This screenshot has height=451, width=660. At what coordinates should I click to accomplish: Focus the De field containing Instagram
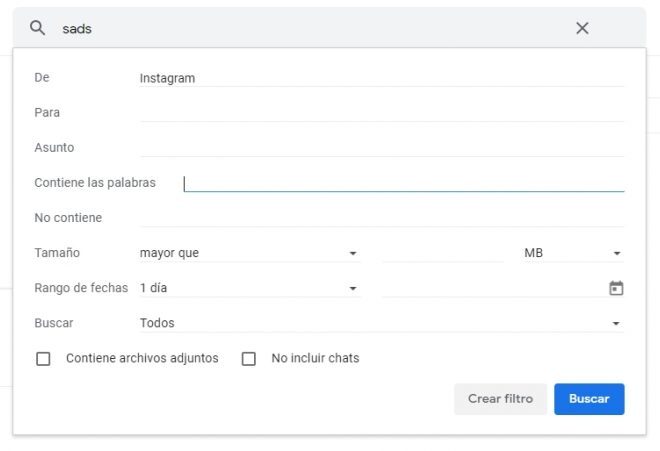click(380, 78)
